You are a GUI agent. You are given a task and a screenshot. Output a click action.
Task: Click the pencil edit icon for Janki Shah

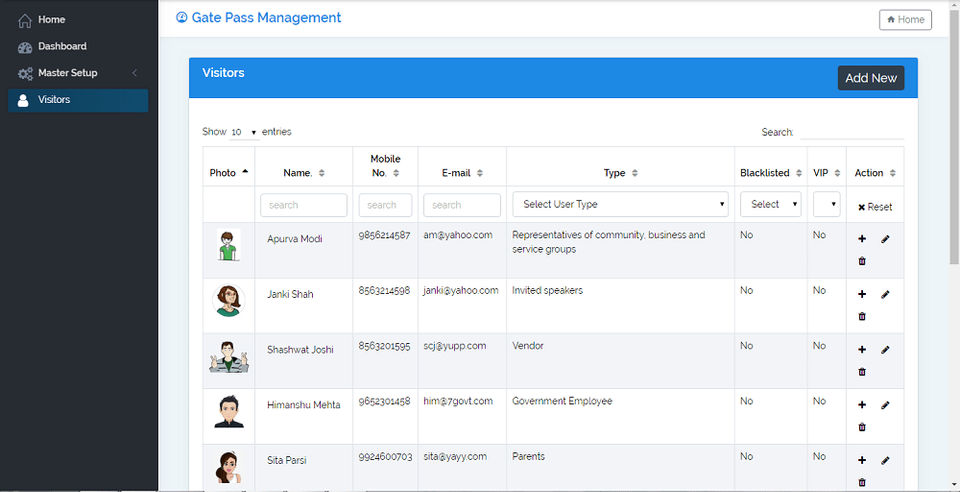pyautogui.click(x=885, y=294)
